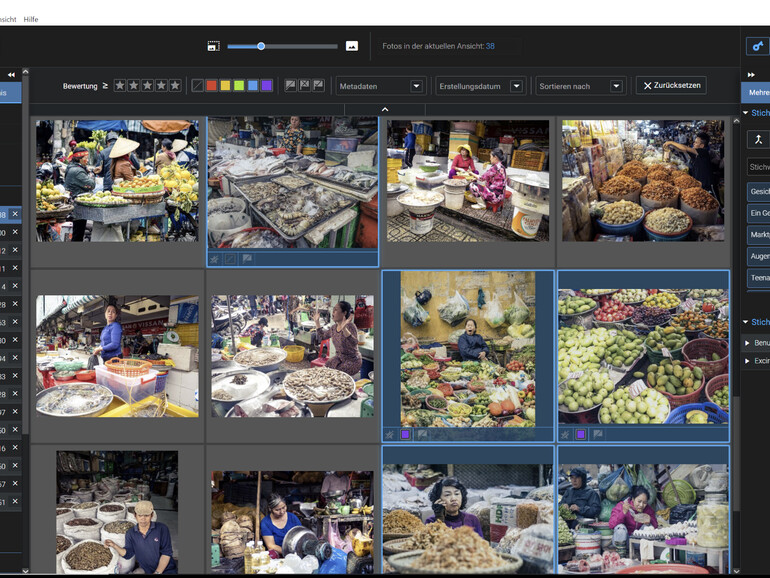770x578 pixels.
Task: Remove left list entry ending 16
Action: [15, 447]
